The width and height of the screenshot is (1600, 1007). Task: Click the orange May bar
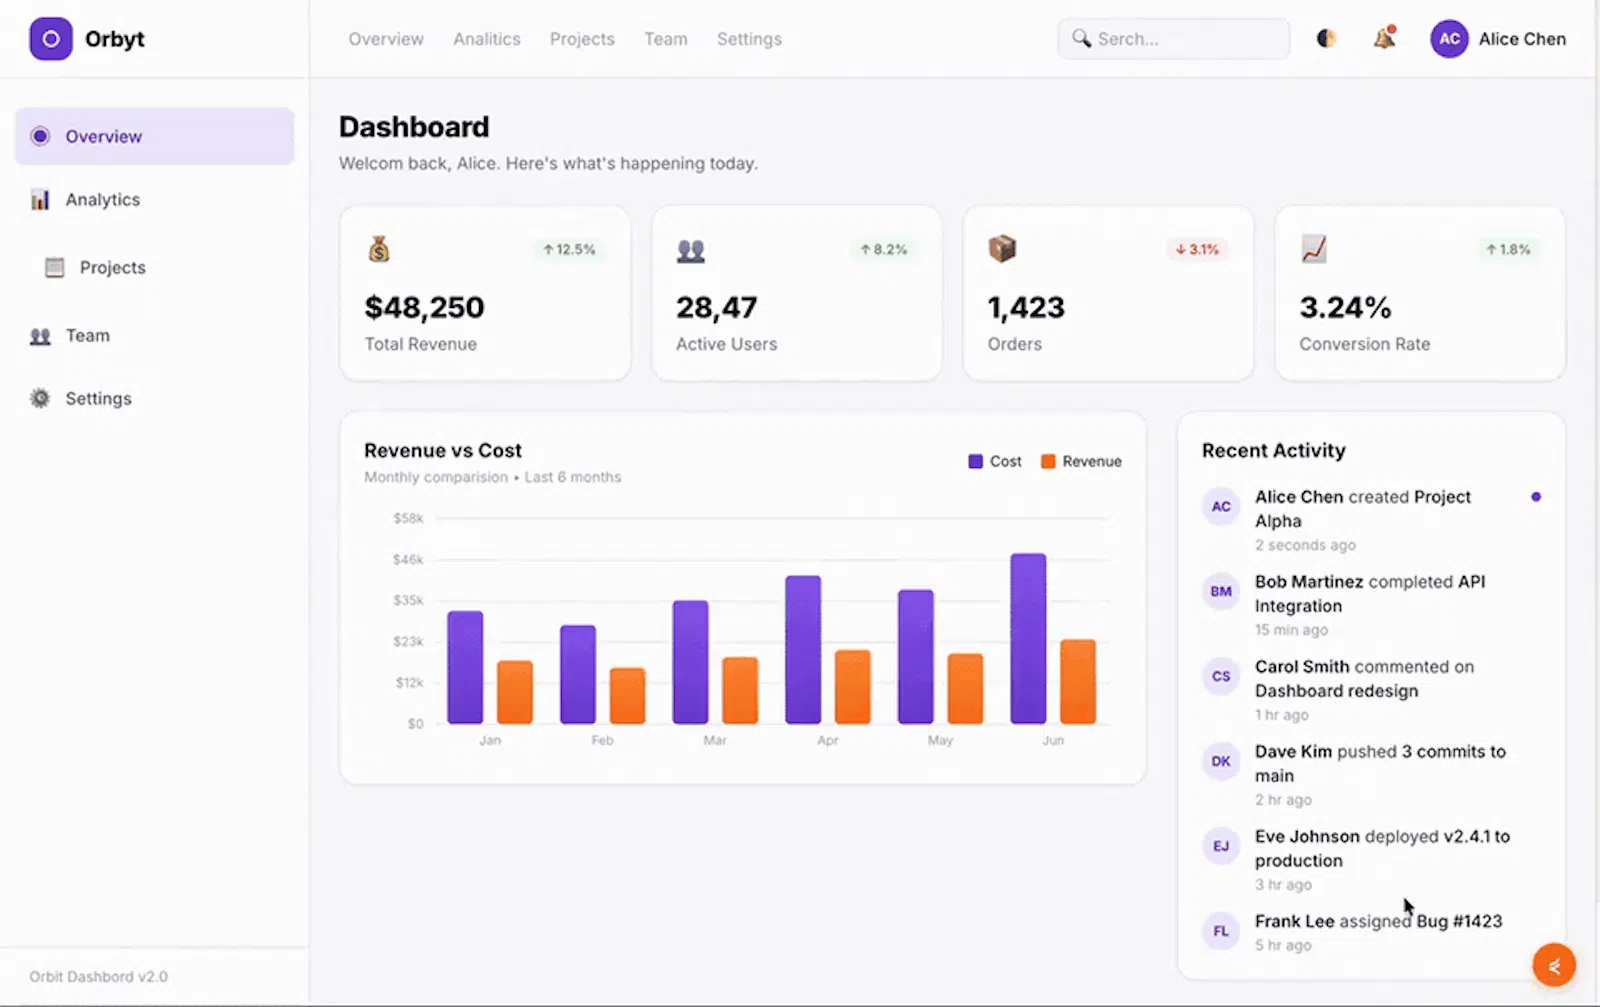965,688
